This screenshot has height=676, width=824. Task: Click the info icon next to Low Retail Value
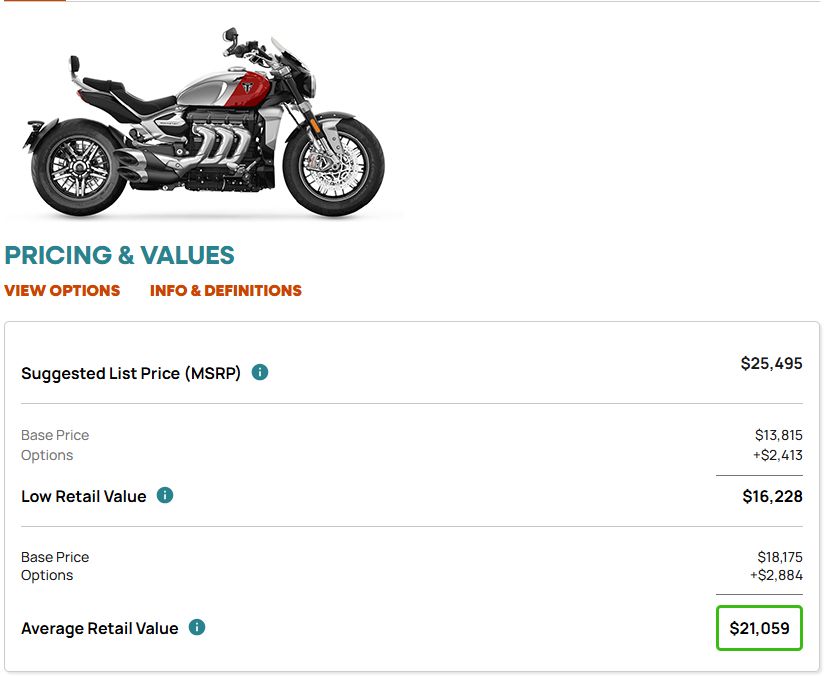tap(165, 495)
